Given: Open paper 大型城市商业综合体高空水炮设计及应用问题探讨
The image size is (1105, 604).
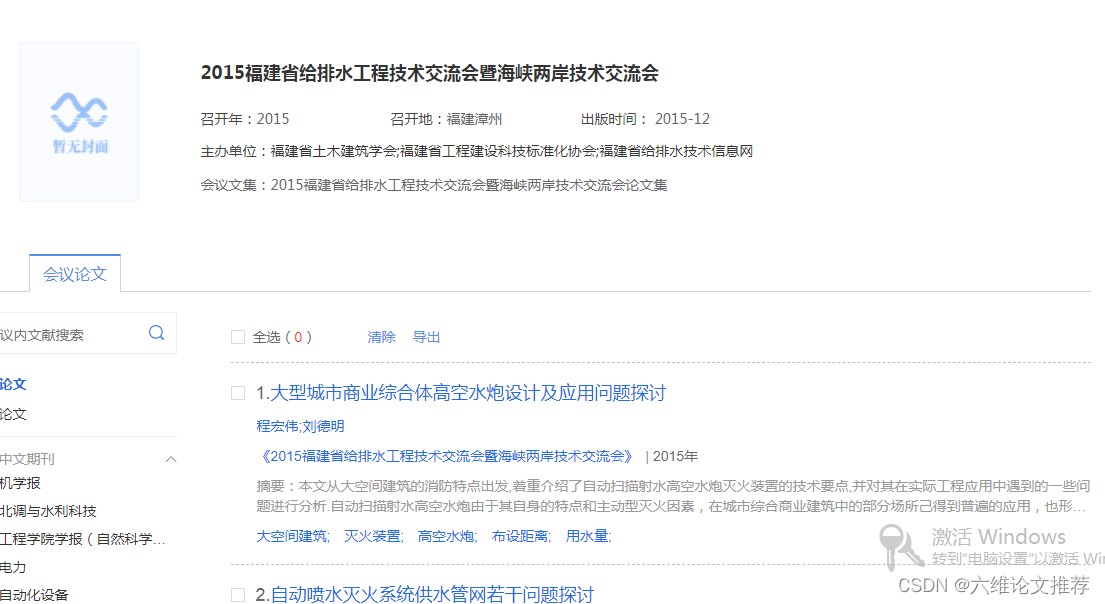Looking at the screenshot, I should tap(468, 393).
